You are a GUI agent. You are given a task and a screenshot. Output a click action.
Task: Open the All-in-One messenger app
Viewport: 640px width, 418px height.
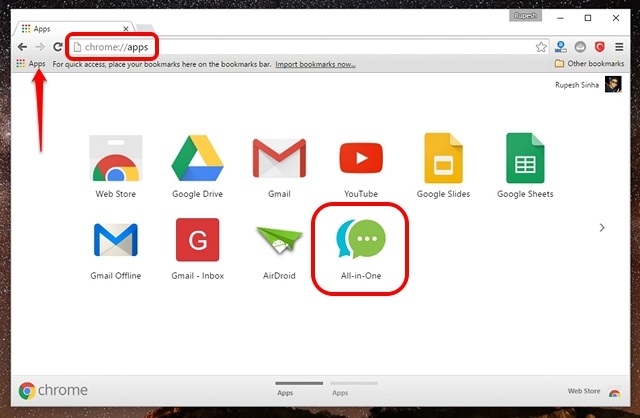click(361, 240)
